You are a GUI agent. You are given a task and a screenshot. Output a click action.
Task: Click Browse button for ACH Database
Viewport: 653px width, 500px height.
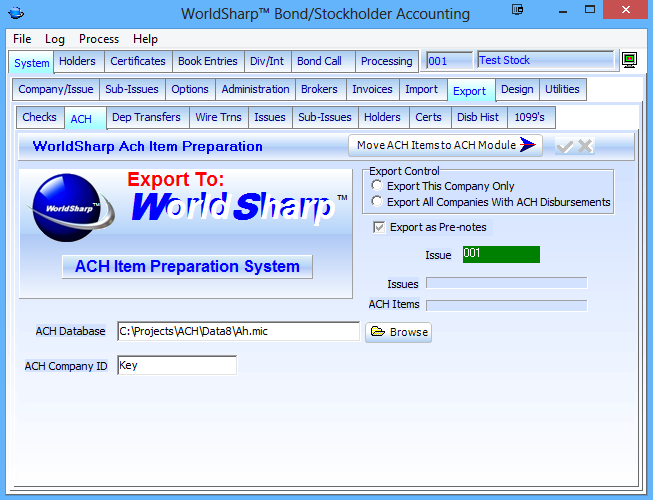398,332
